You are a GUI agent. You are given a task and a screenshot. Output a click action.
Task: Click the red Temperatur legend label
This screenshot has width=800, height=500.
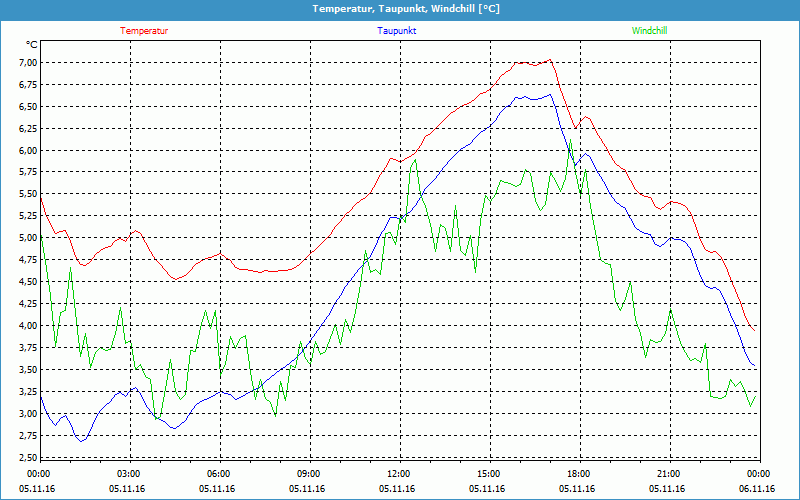(144, 31)
